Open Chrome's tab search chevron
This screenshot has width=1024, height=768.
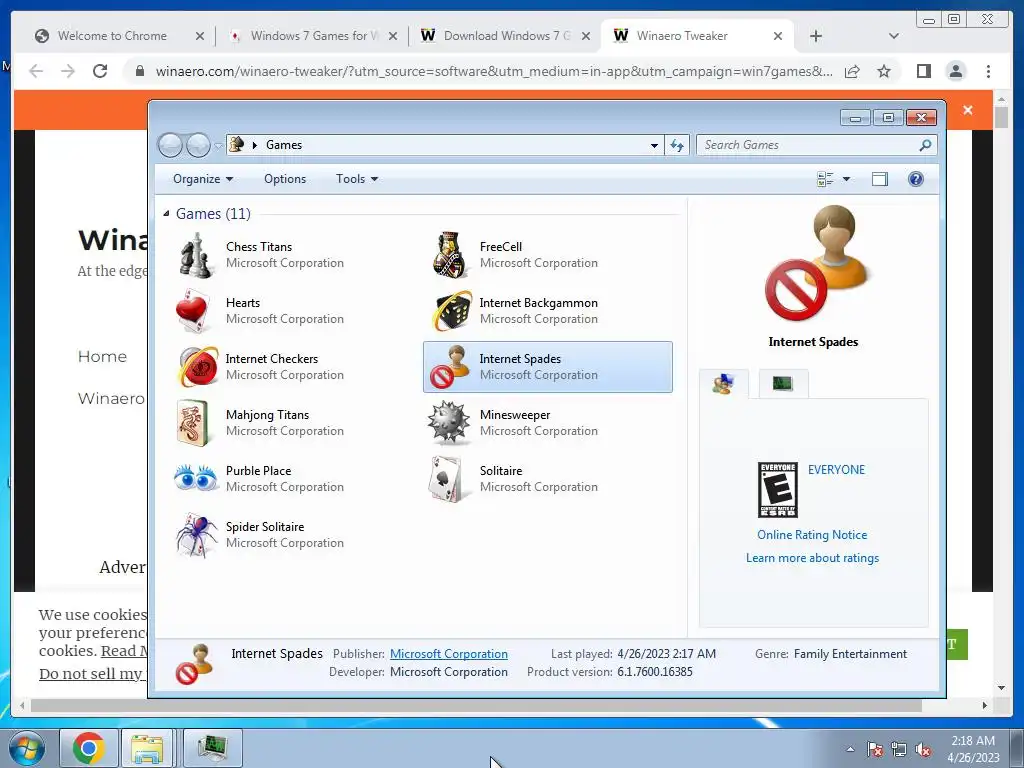tap(893, 36)
